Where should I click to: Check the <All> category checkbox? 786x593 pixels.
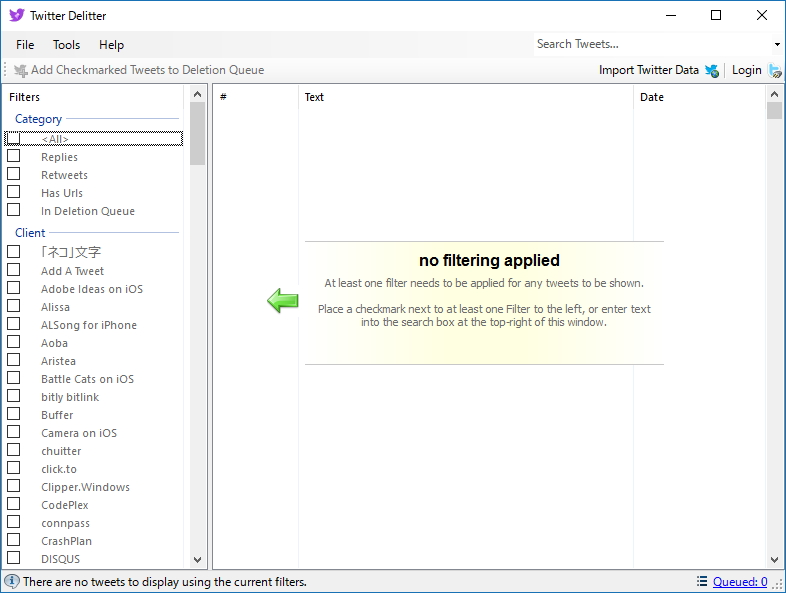pos(14,138)
